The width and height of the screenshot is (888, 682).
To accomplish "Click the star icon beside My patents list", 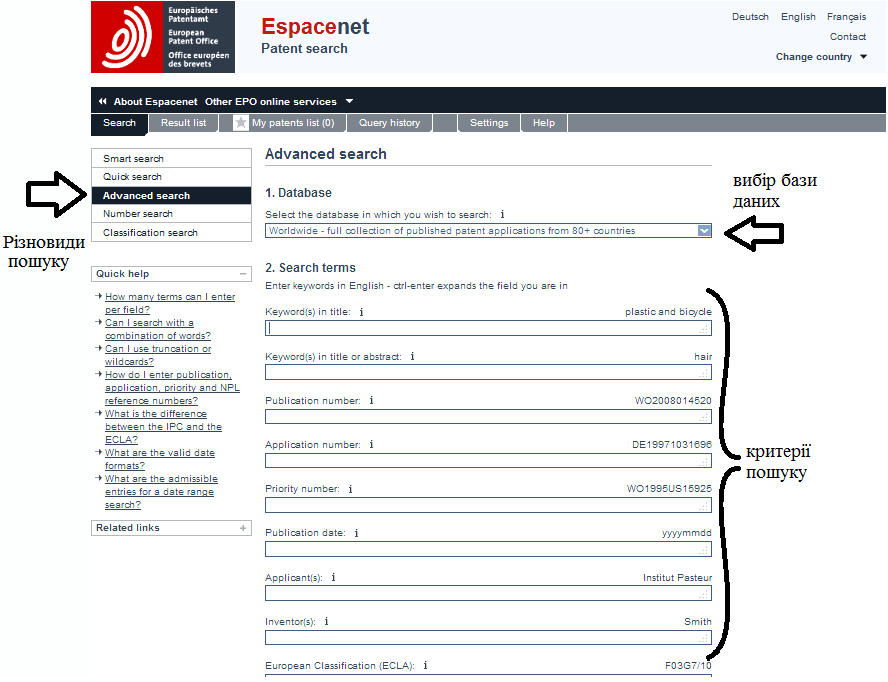I will (241, 122).
